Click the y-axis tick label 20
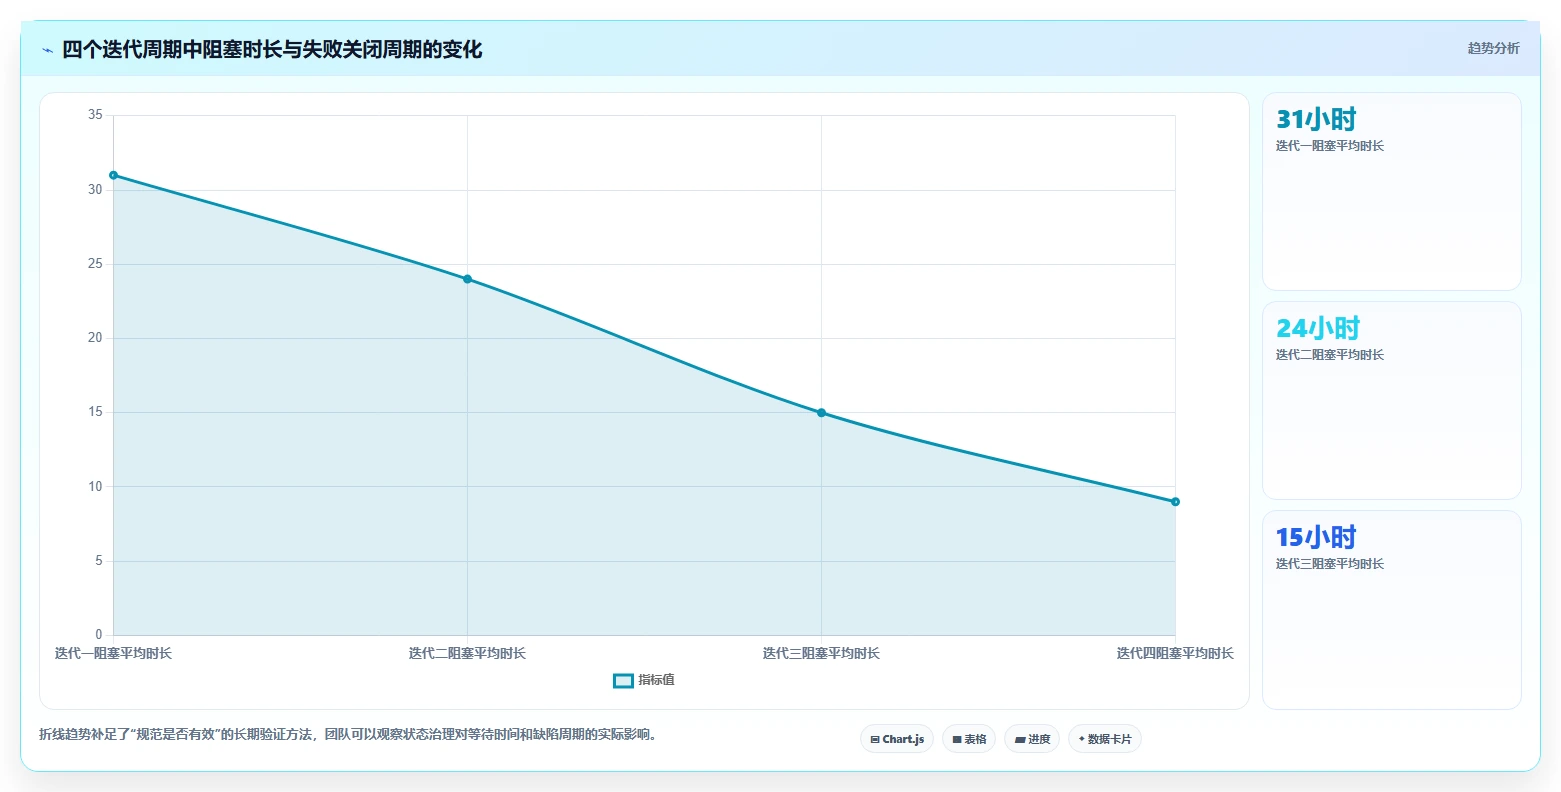This screenshot has height=792, width=1561. pyautogui.click(x=95, y=338)
